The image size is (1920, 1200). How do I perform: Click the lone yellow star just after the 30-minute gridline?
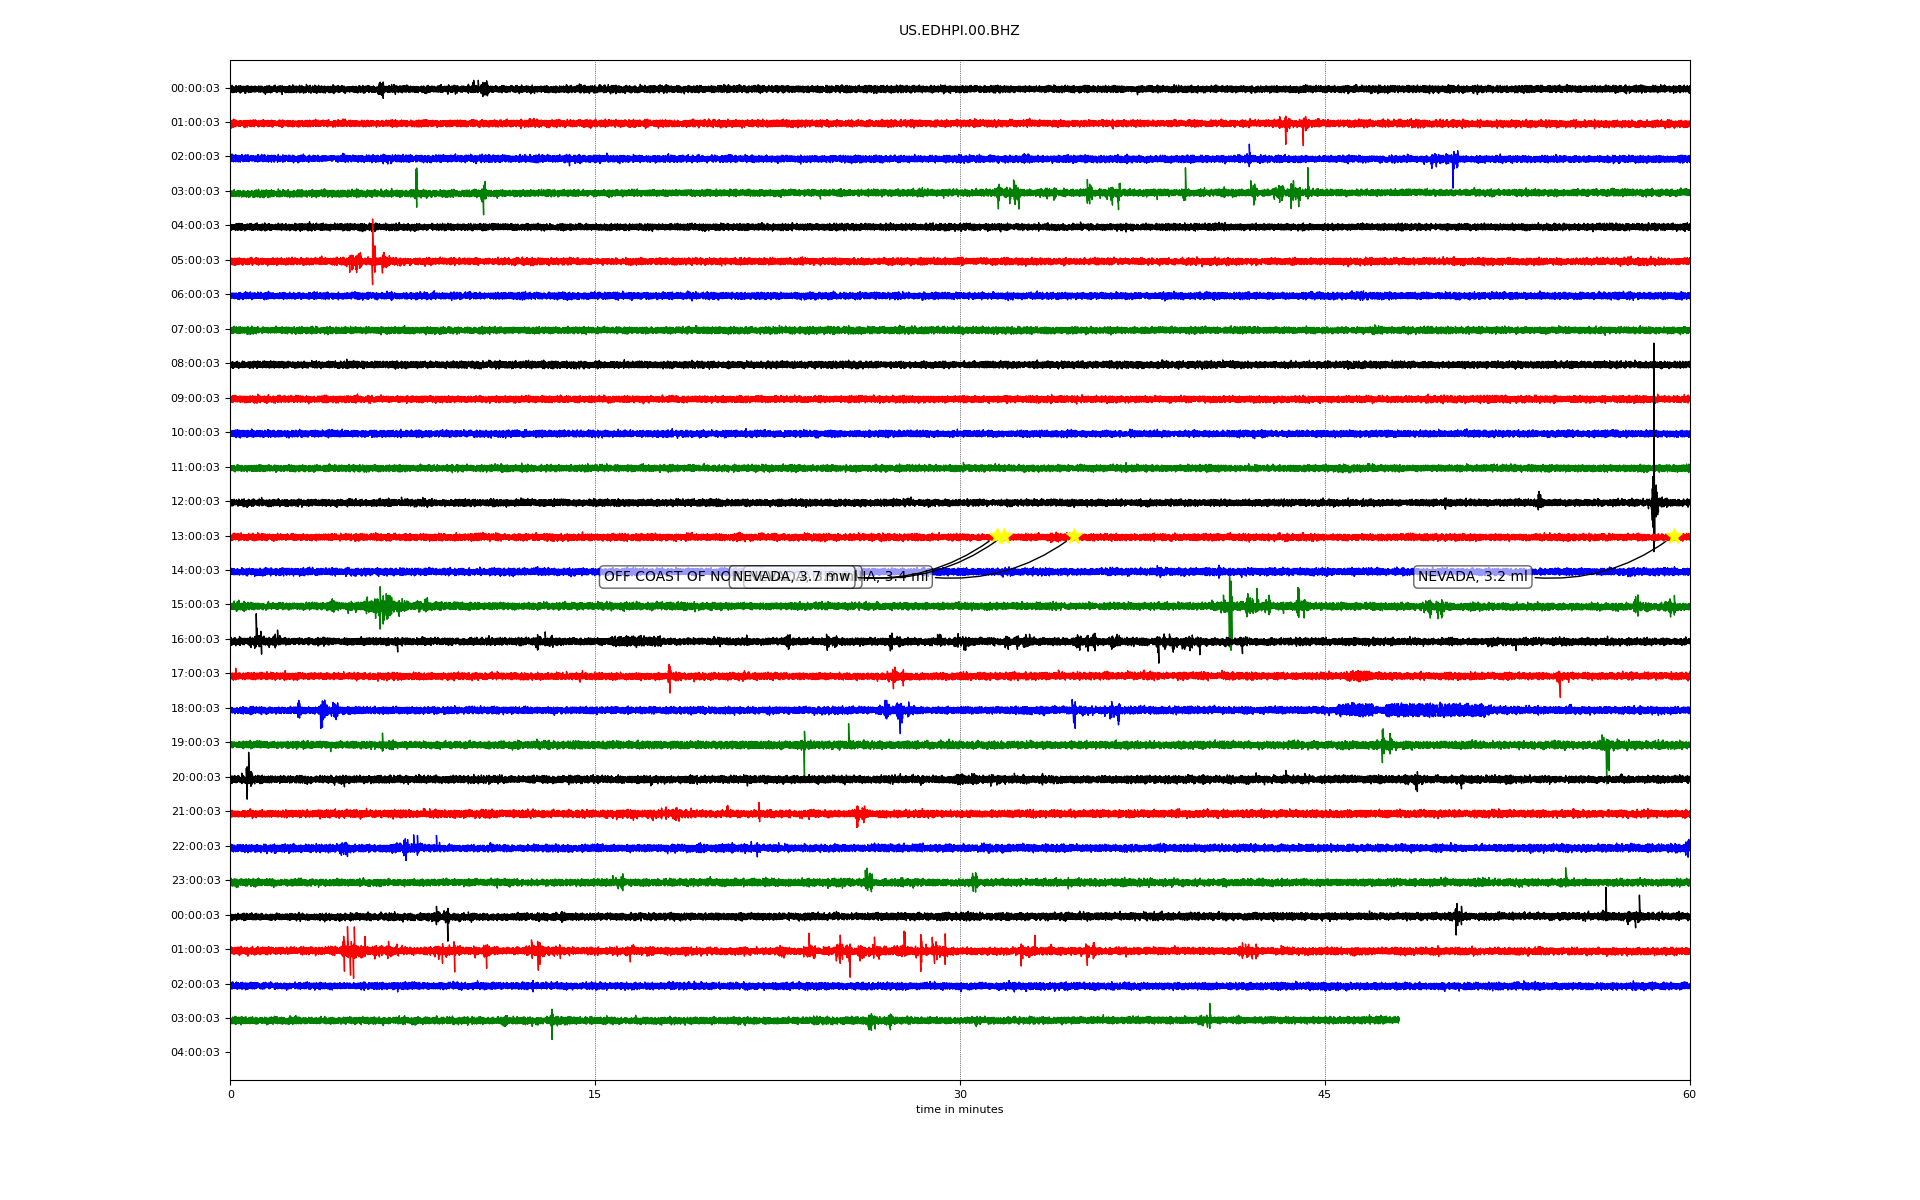(1074, 536)
